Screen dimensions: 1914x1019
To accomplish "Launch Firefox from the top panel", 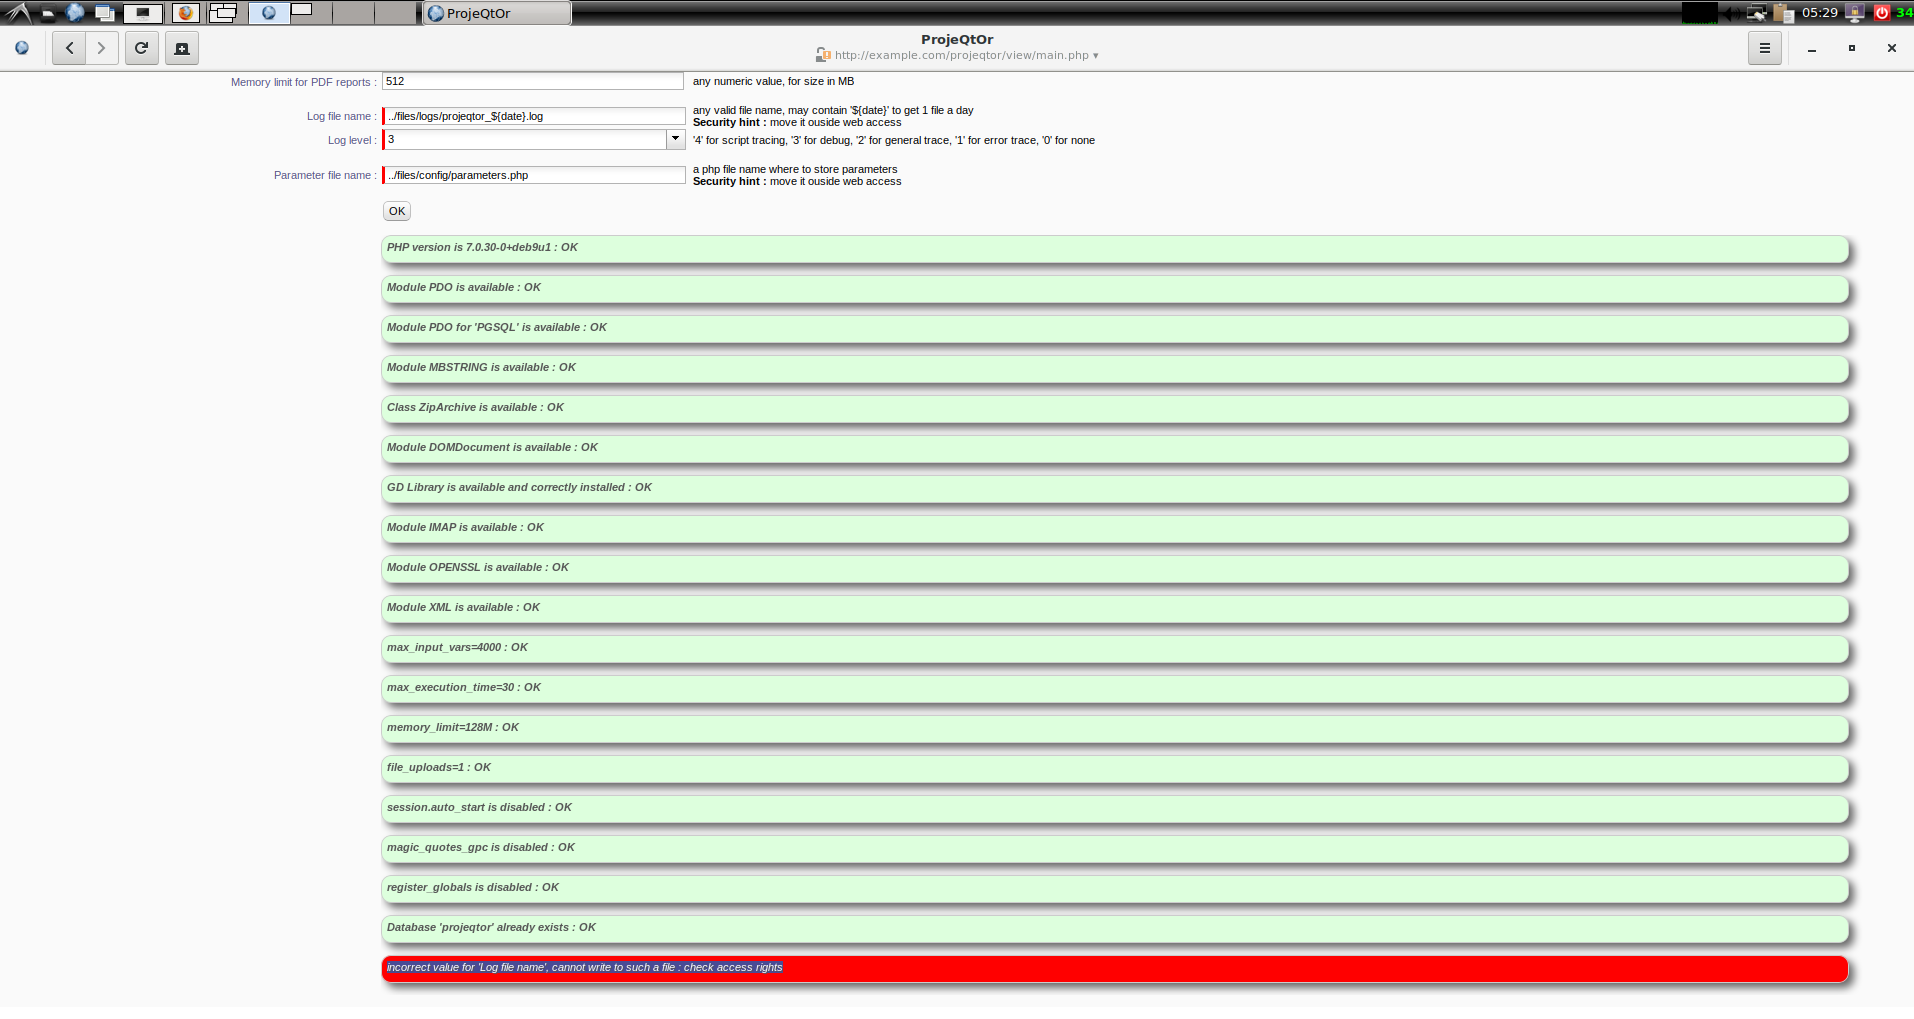I will [x=186, y=13].
